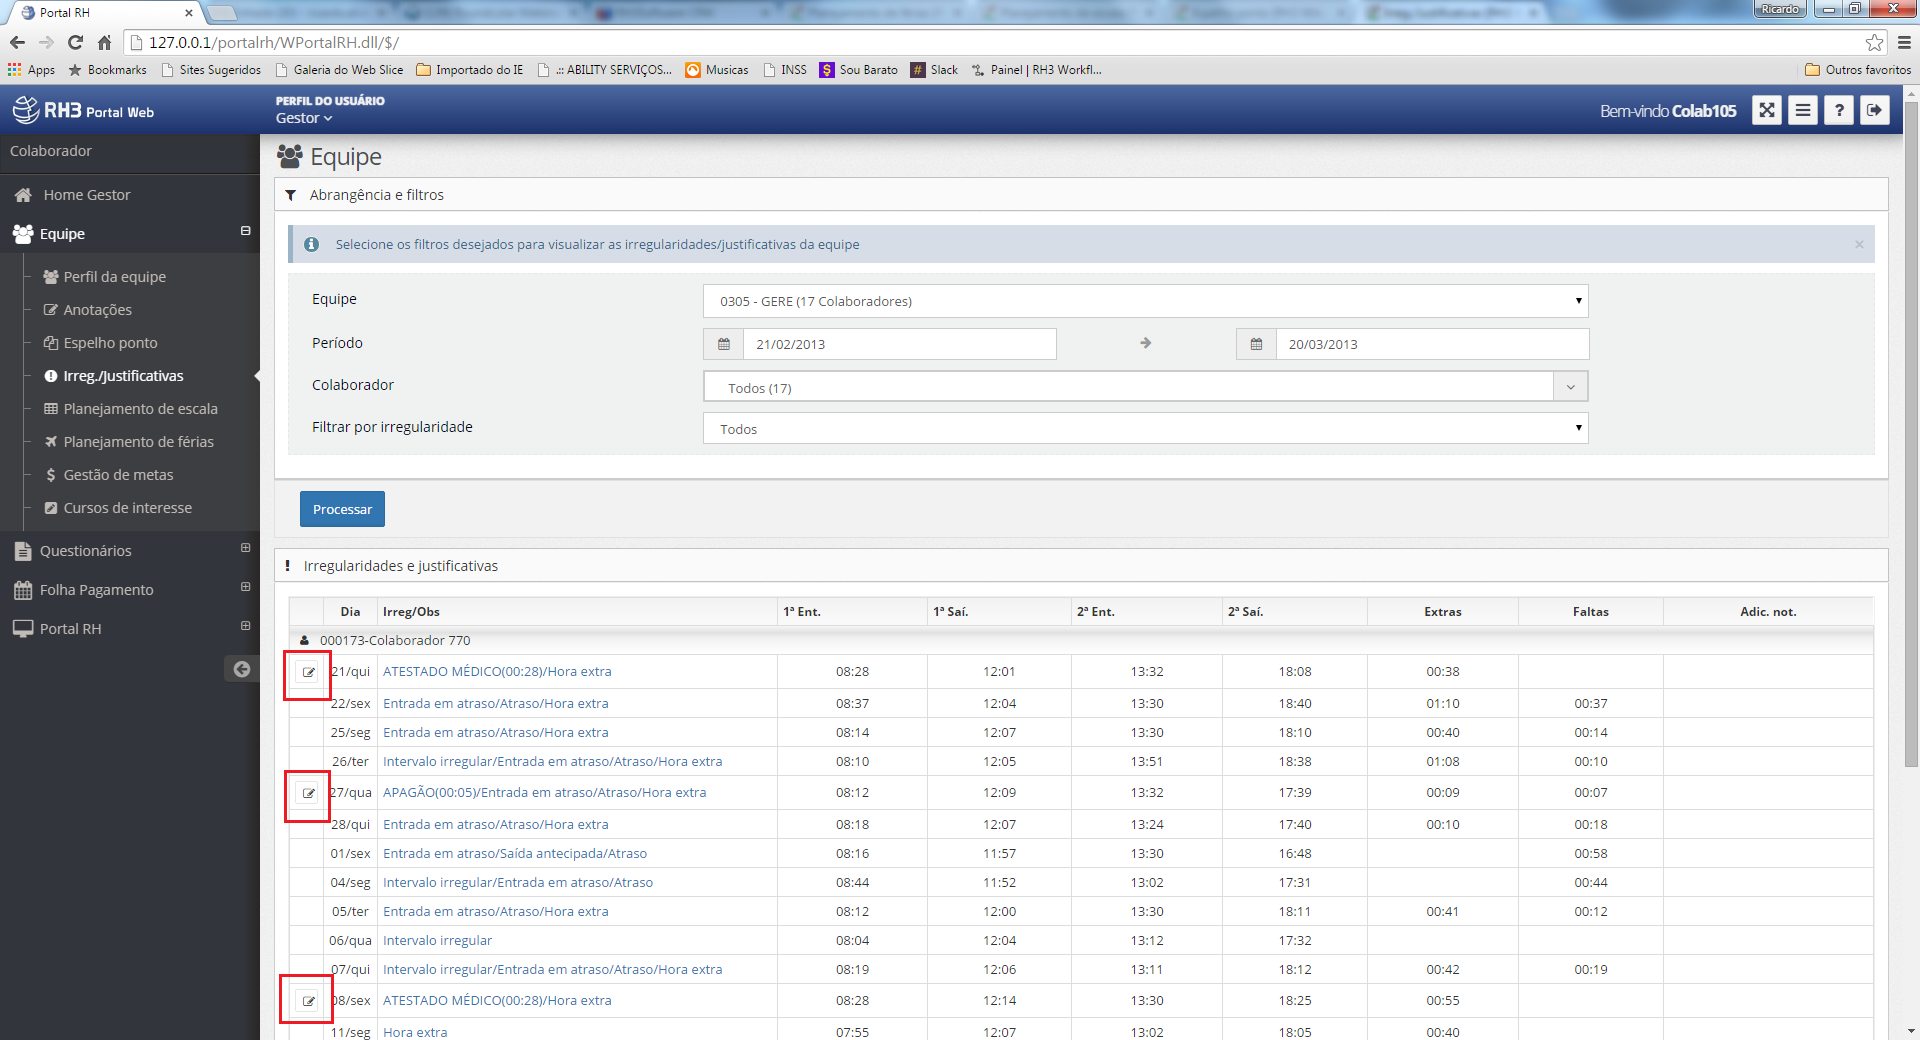The height and width of the screenshot is (1040, 1920).
Task: Click the edit icon for 21/qui row
Action: click(308, 672)
